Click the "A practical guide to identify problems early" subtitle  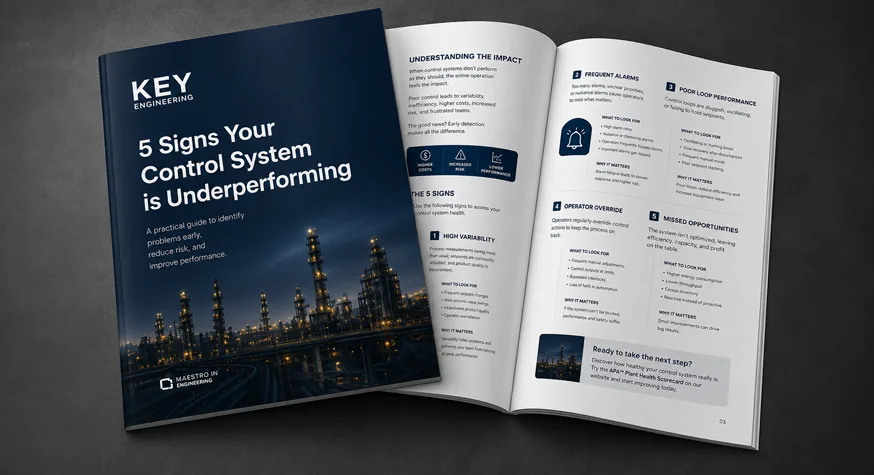click(193, 240)
